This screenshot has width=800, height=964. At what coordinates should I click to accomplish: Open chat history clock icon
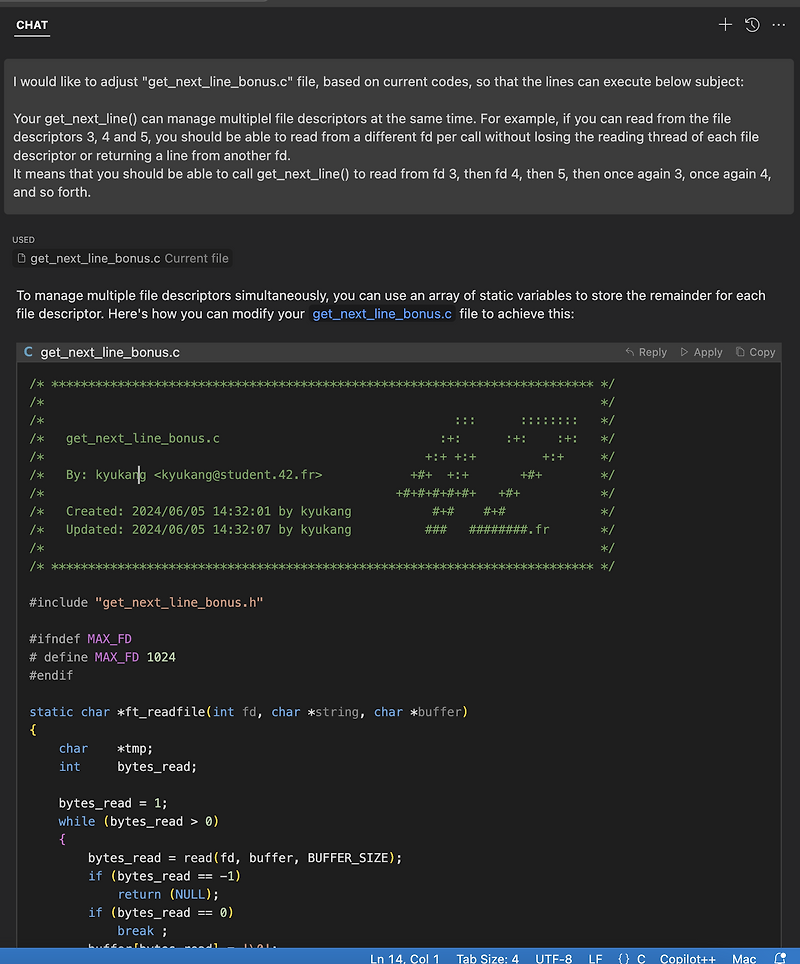tap(752, 25)
